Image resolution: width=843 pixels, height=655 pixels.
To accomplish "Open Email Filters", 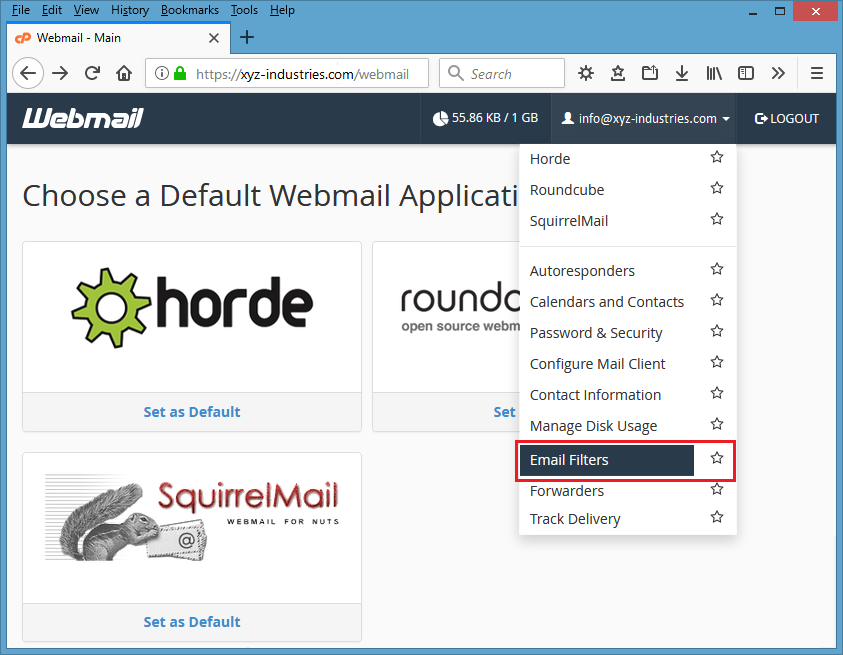I will pyautogui.click(x=607, y=460).
